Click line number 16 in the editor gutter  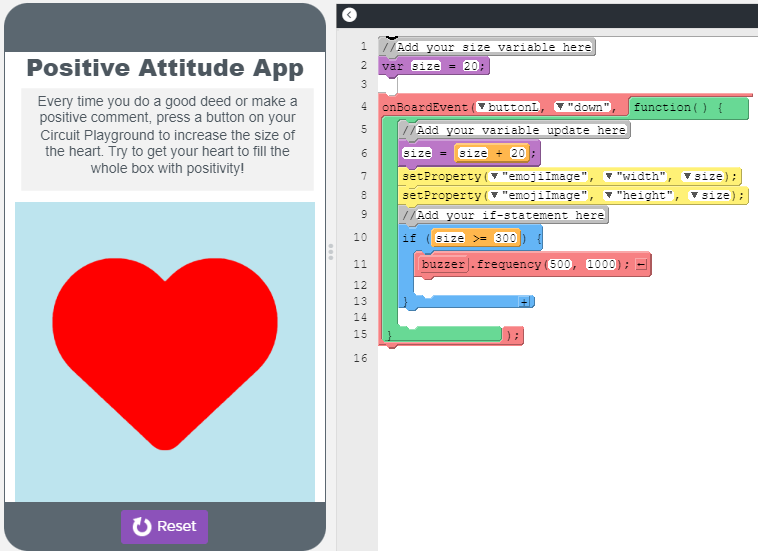tap(360, 357)
